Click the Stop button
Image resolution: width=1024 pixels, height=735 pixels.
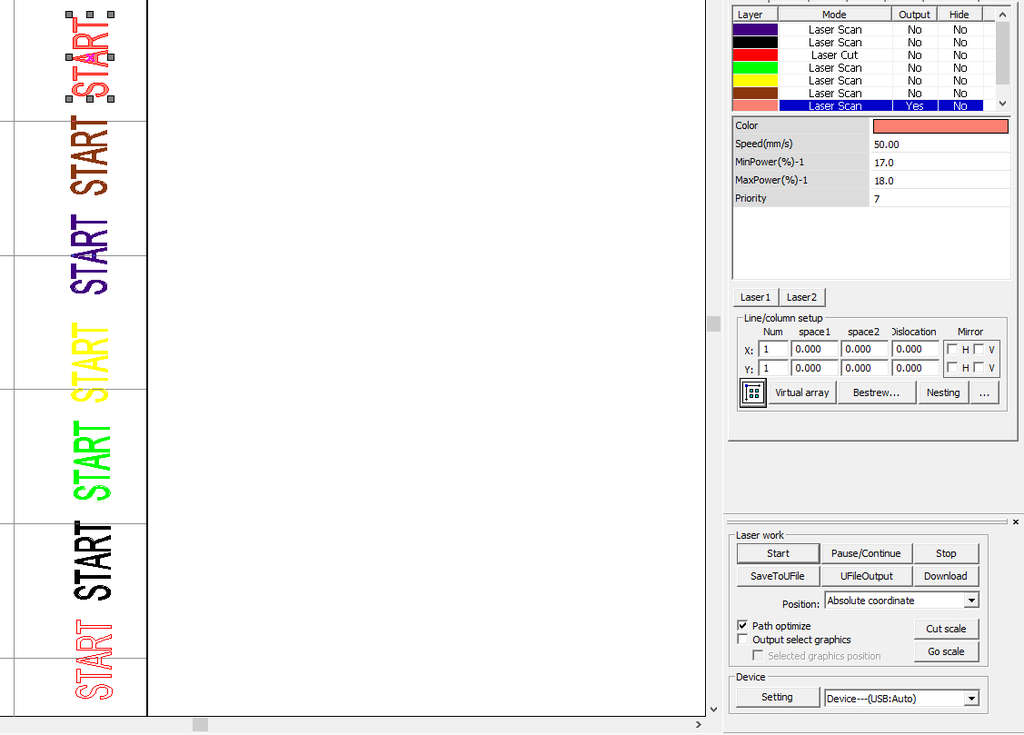pyautogui.click(x=946, y=553)
